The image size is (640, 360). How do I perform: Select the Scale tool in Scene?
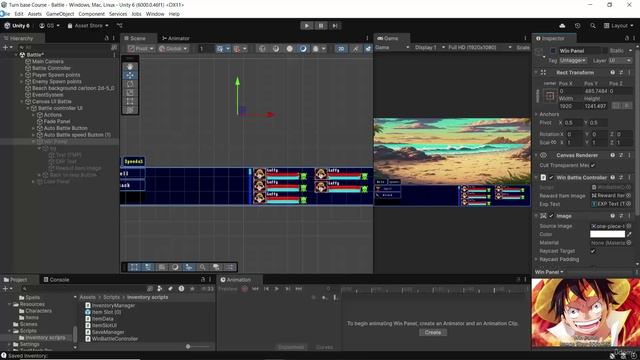130,93
